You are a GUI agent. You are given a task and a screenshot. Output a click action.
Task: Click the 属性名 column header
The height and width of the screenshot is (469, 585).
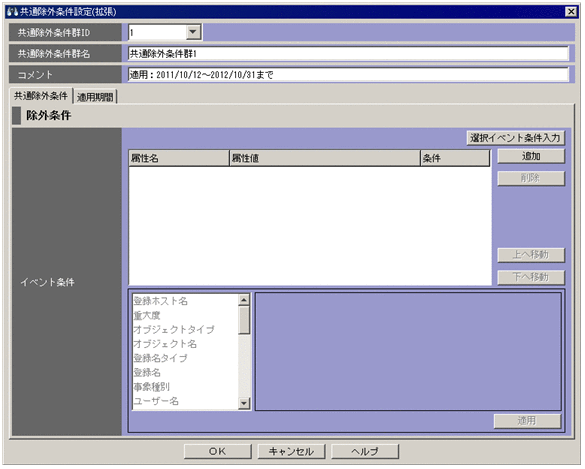click(x=179, y=158)
